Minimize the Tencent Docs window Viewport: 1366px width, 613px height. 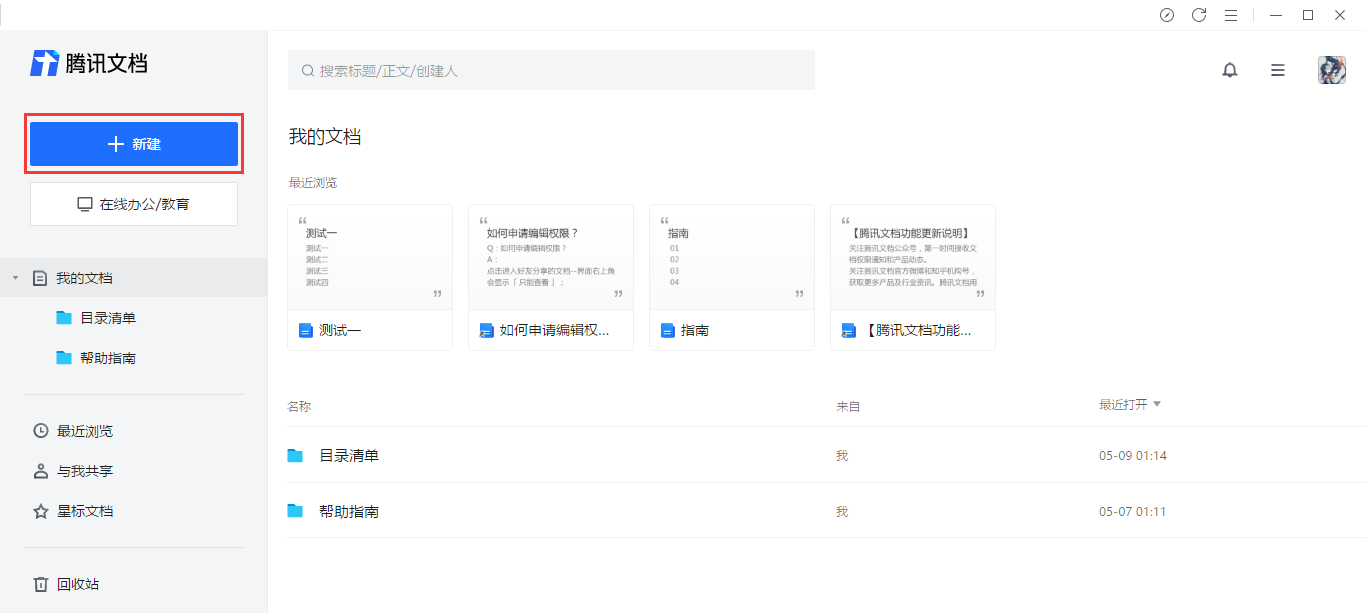point(1275,15)
